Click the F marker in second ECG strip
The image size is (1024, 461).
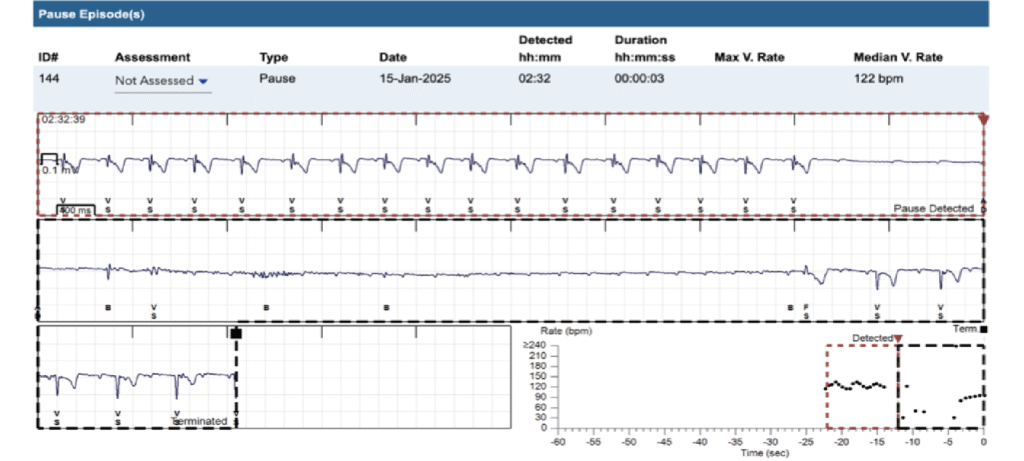[x=806, y=307]
